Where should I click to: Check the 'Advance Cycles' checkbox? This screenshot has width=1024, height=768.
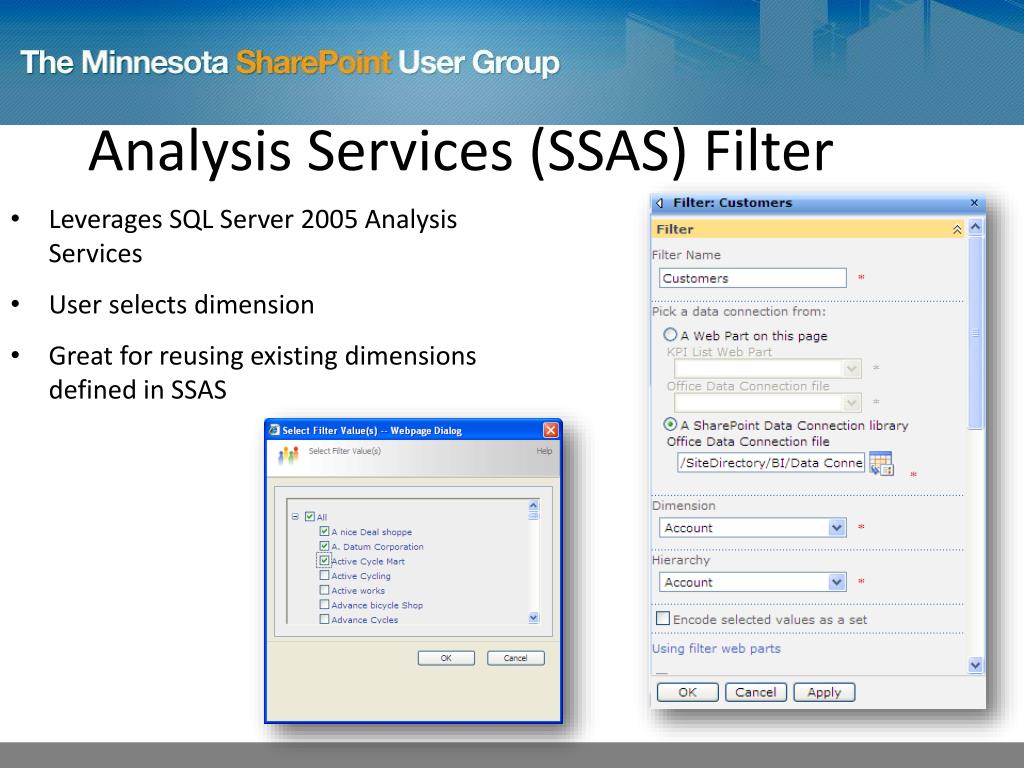[x=325, y=619]
